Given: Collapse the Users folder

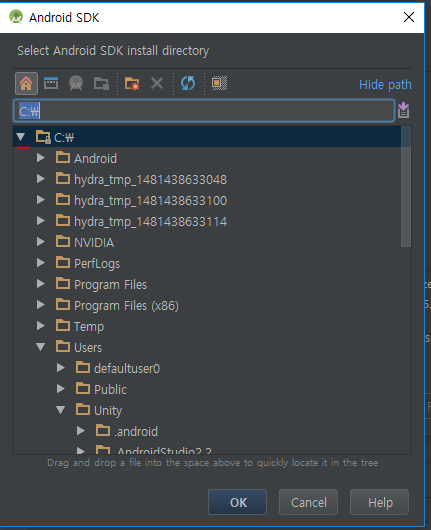Looking at the screenshot, I should coord(41,347).
